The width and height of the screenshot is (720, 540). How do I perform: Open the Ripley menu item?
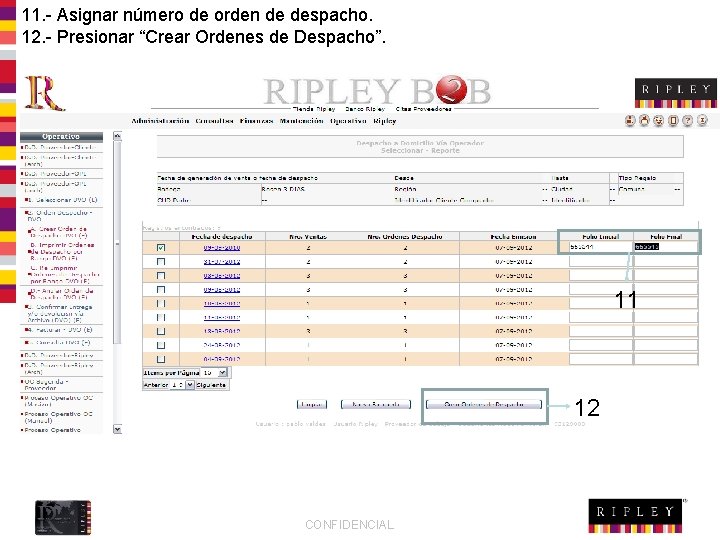(x=384, y=121)
